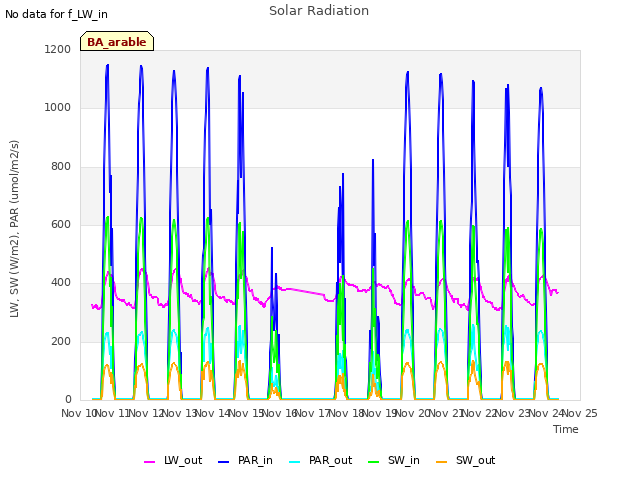Image resolution: width=640 pixels, height=480 pixels.
Task: Click the blue PAR_in legend swatch
Action: [x=223, y=462]
